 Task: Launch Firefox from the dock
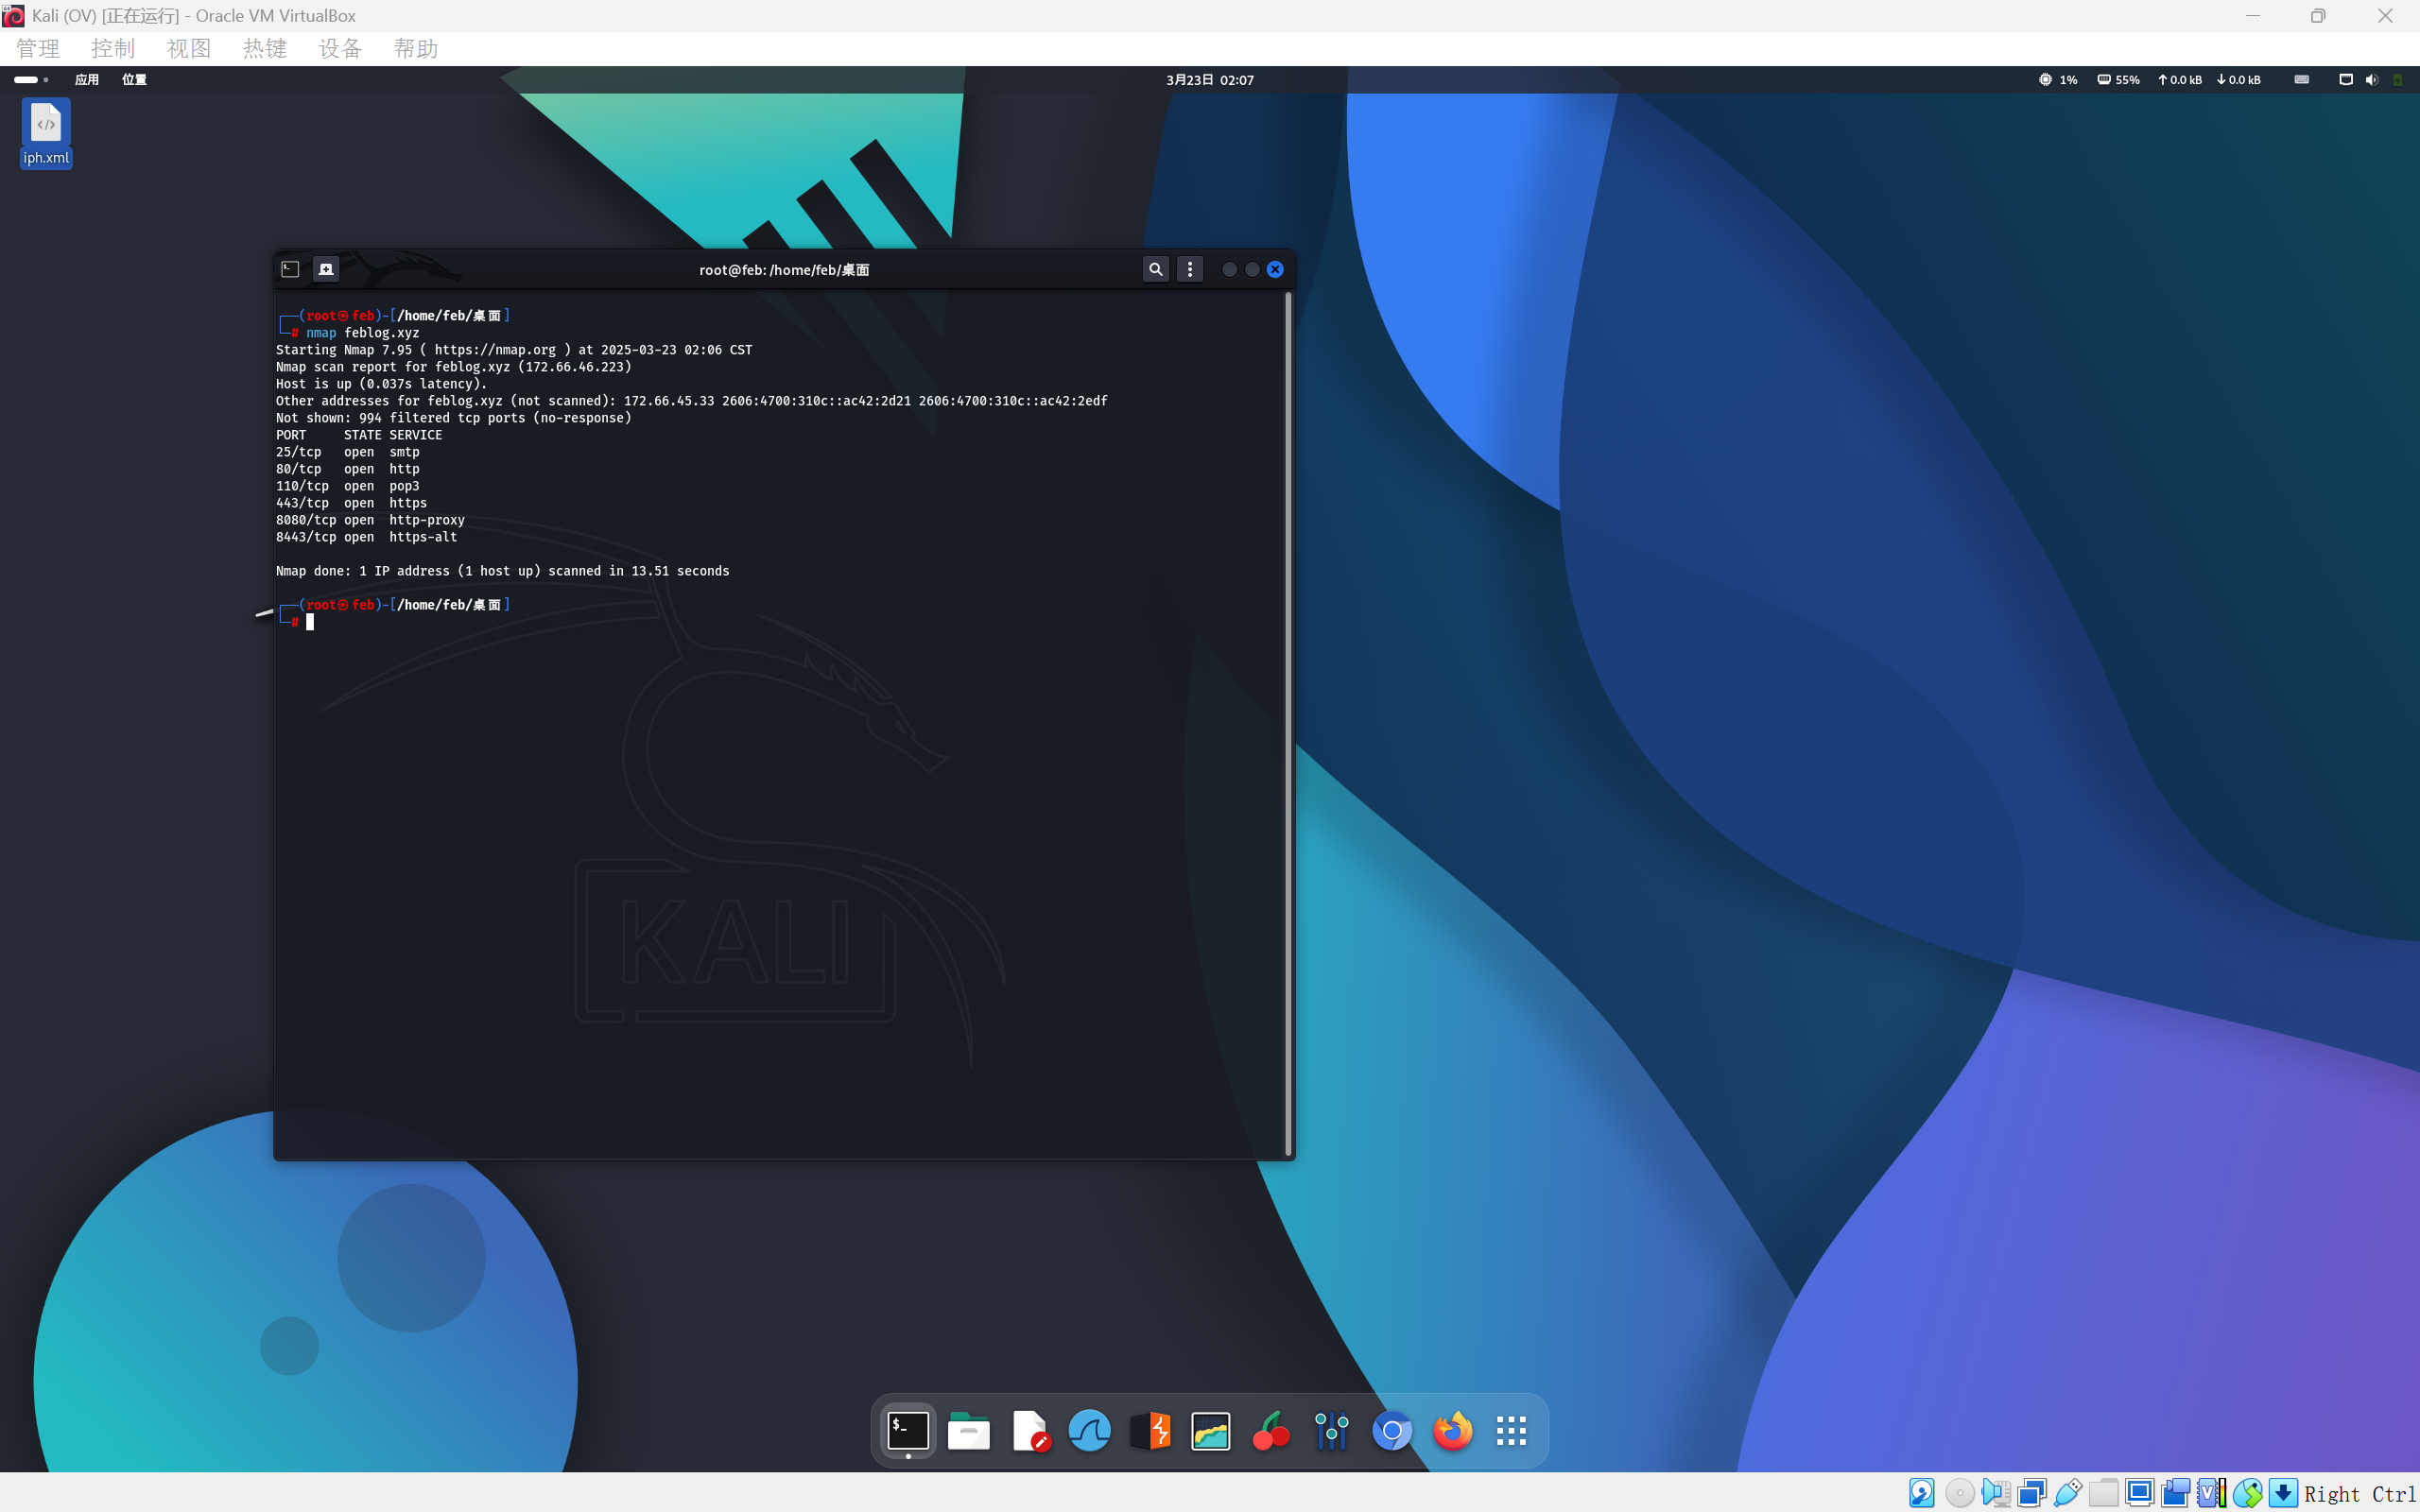coord(1452,1431)
